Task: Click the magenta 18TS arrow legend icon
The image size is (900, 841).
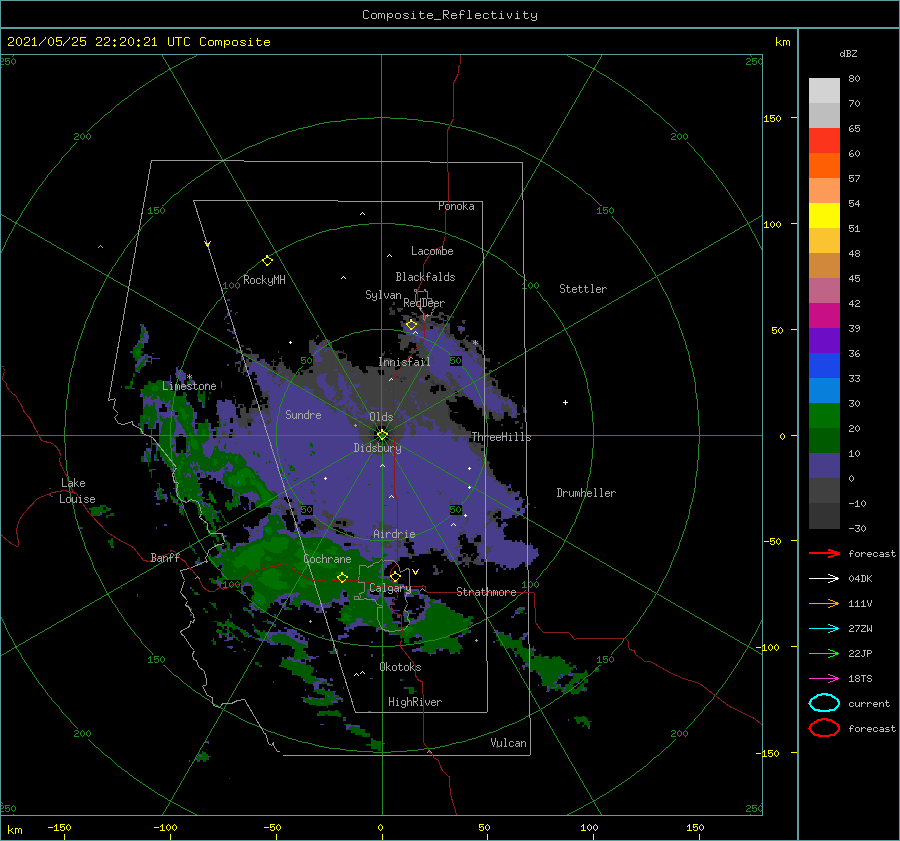Action: coord(824,679)
